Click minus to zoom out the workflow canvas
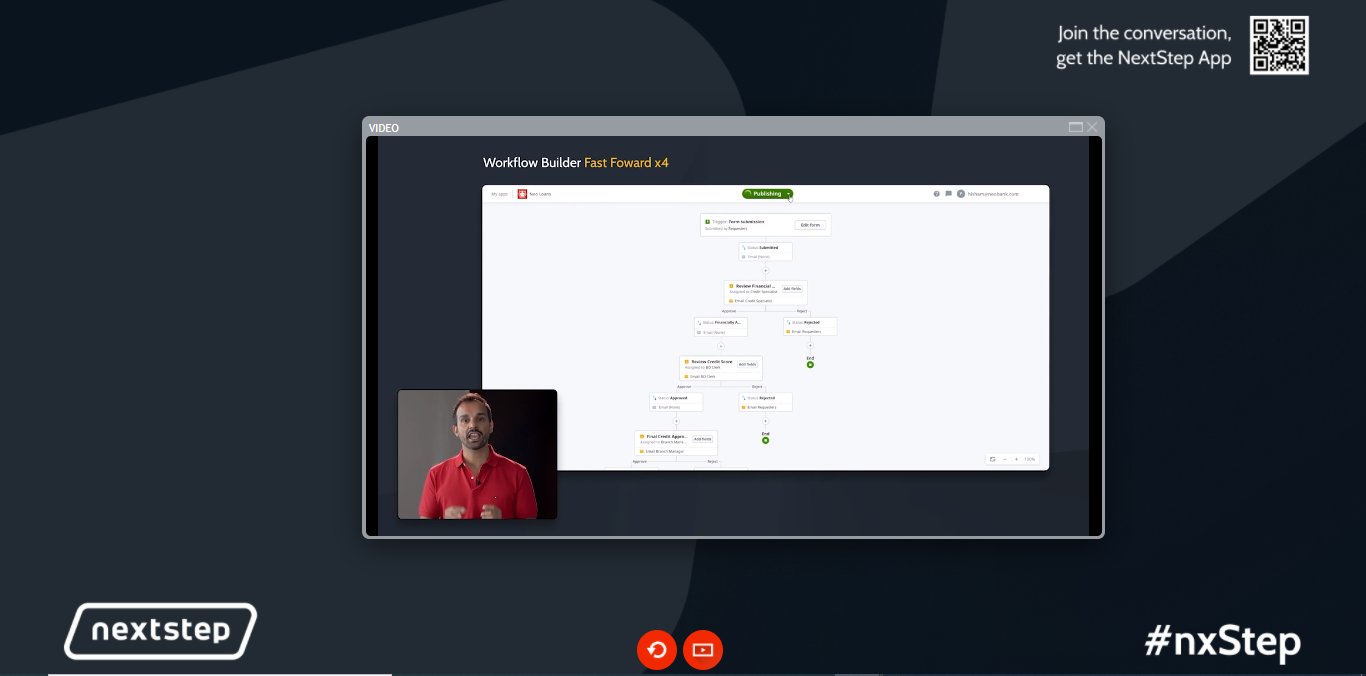 coord(1007,459)
